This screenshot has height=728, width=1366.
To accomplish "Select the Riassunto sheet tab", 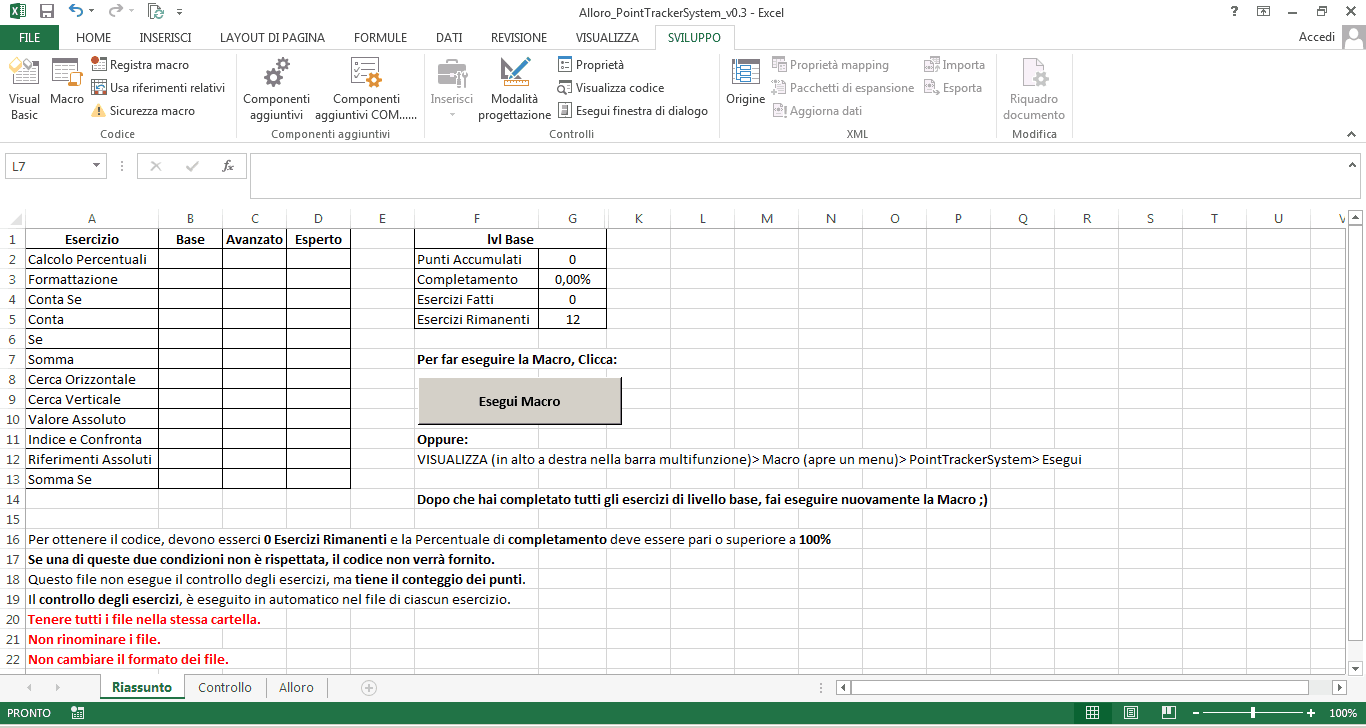I will tap(142, 687).
